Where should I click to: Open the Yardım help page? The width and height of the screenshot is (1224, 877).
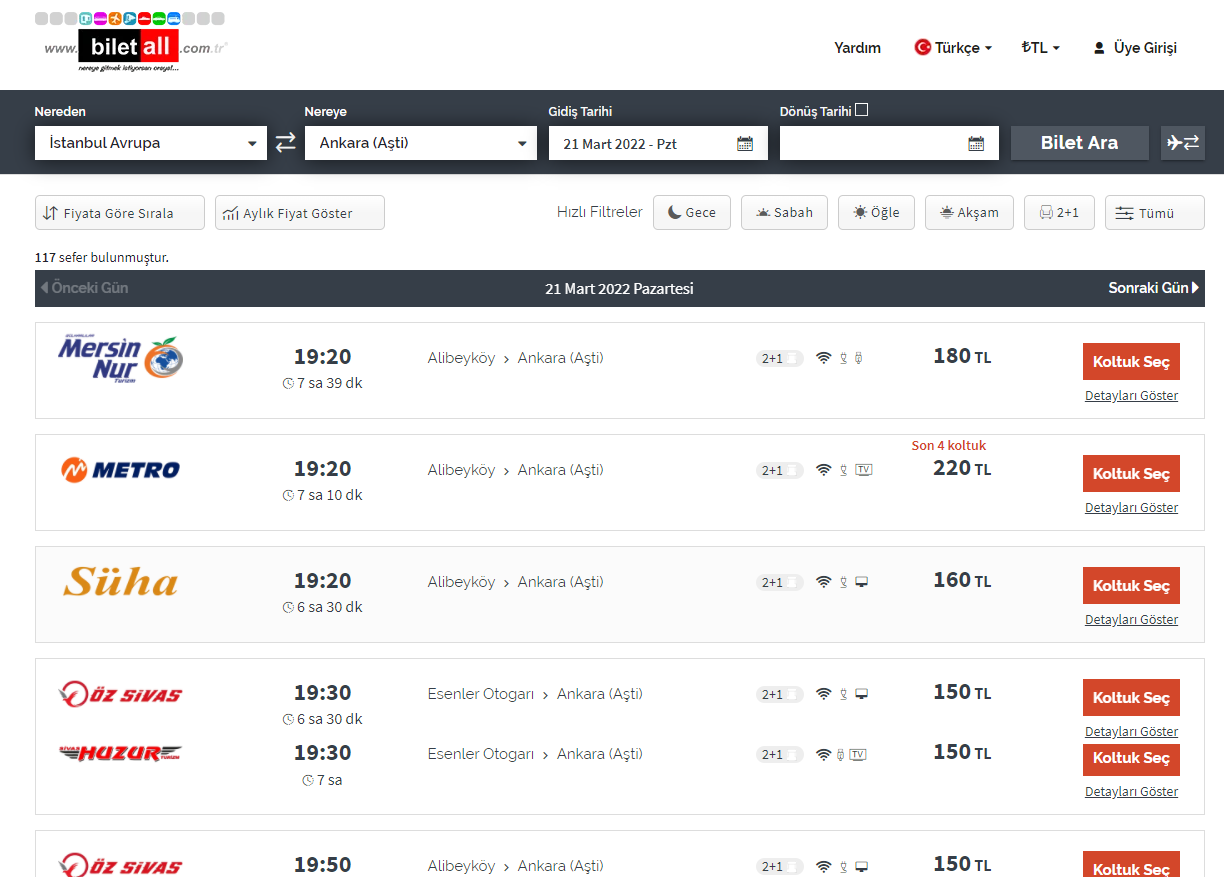pos(857,48)
